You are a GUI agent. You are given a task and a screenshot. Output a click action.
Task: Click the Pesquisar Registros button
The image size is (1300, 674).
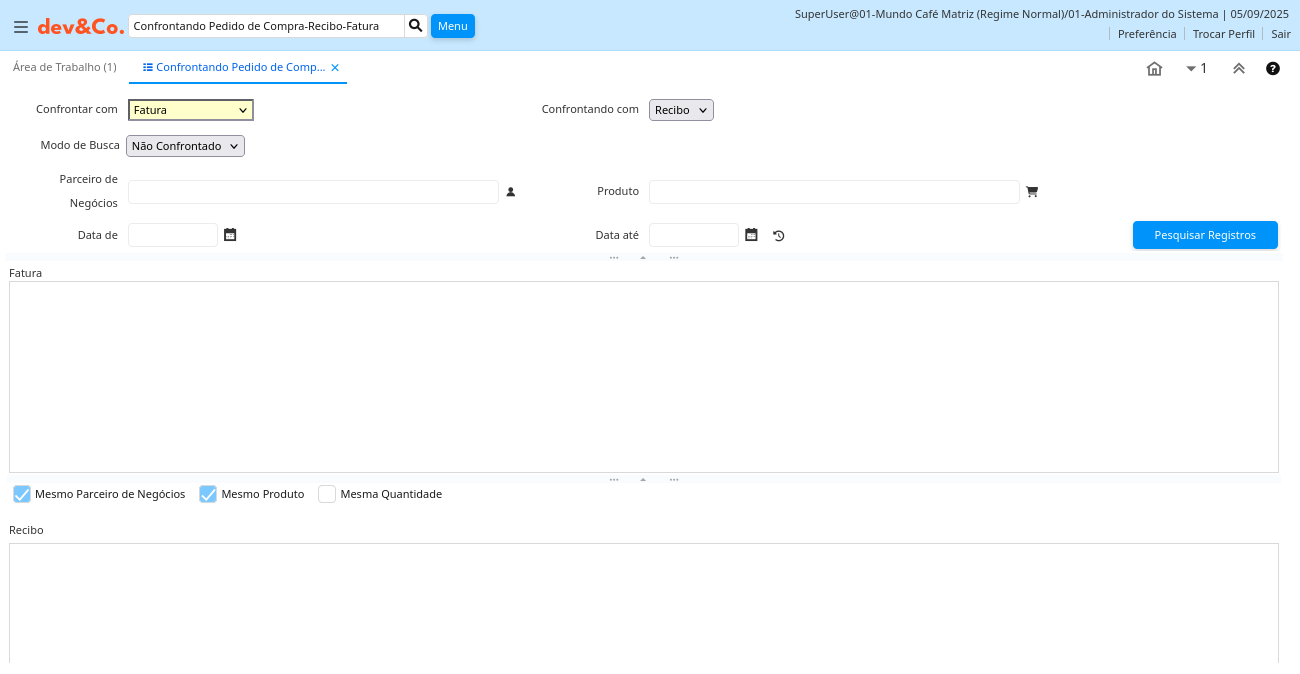click(x=1204, y=235)
